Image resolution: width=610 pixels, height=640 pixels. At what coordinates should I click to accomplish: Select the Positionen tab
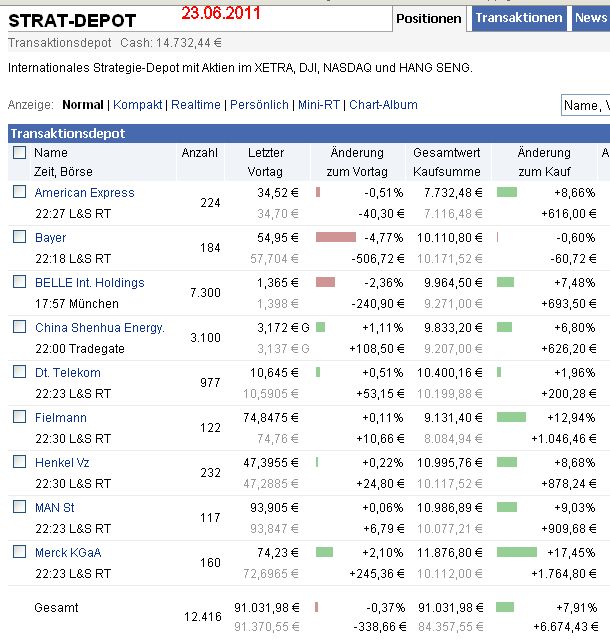[429, 19]
